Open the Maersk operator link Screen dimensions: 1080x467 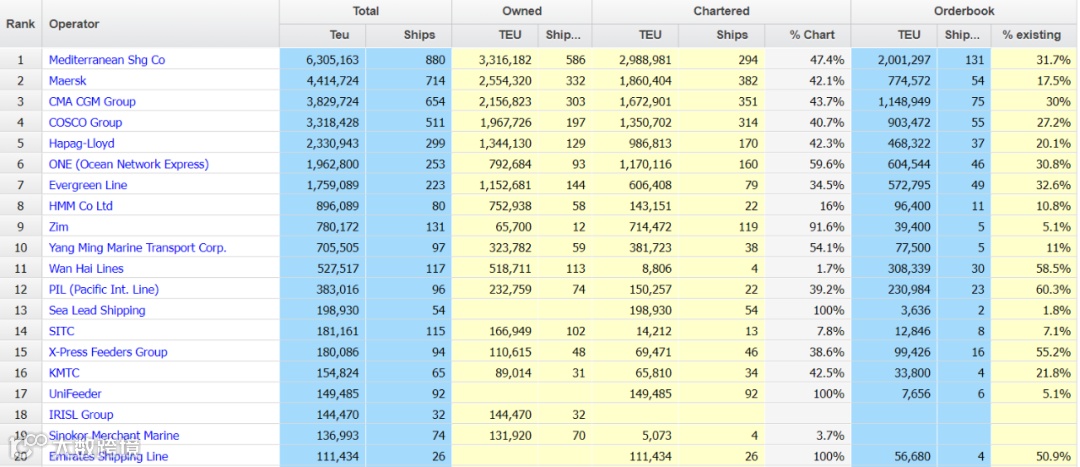pyautogui.click(x=68, y=81)
